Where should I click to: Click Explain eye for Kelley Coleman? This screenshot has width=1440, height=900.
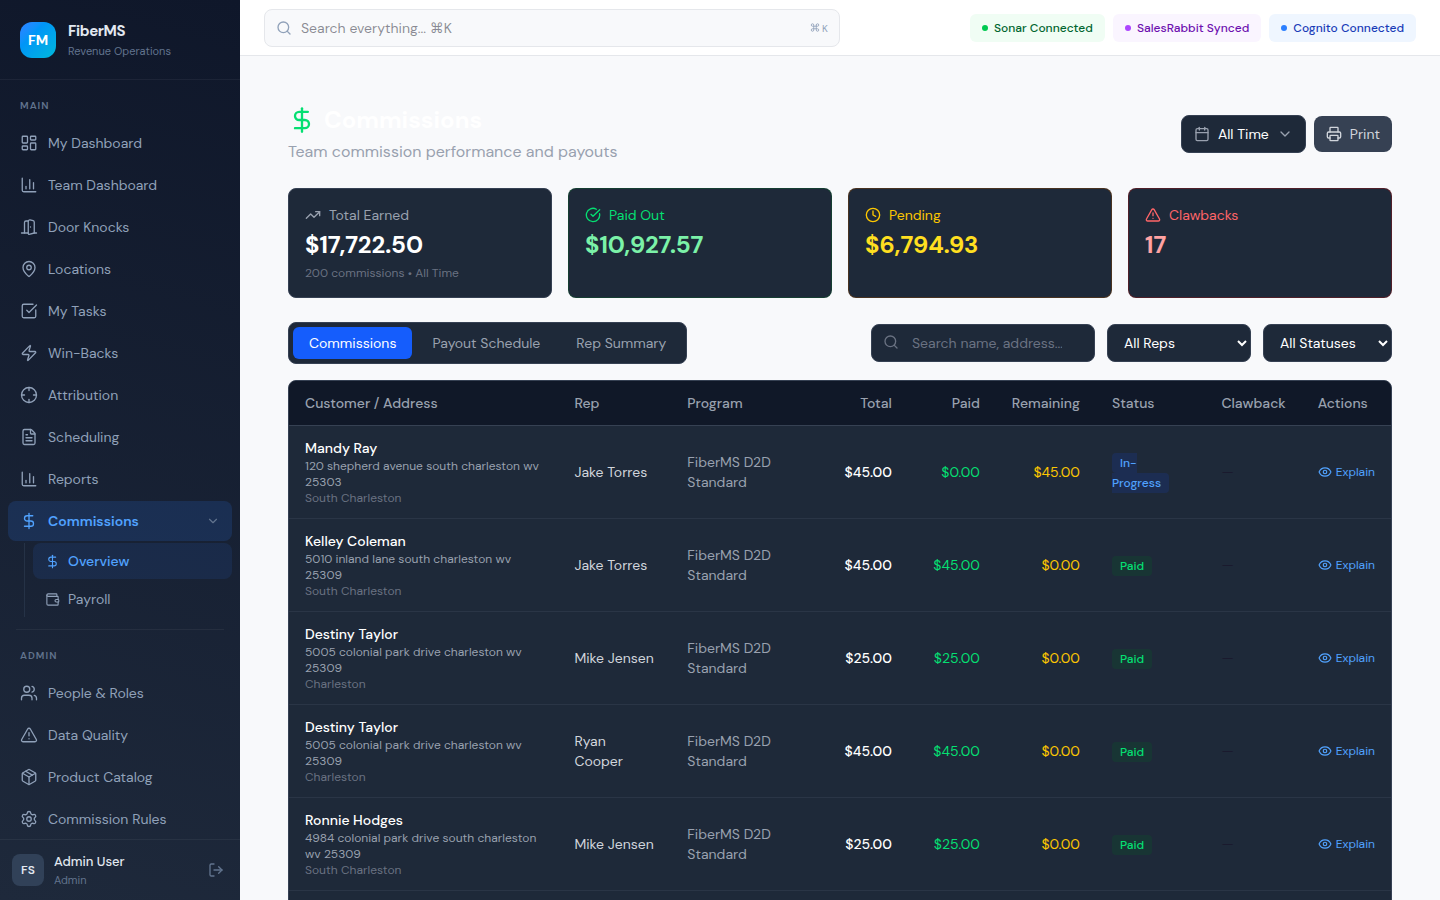[x=1346, y=565]
